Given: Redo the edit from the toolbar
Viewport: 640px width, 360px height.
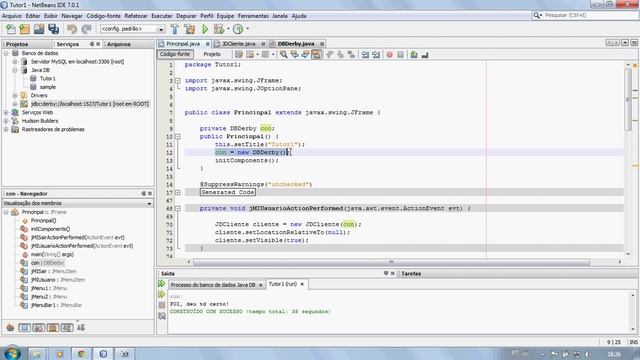Looking at the screenshot, I should (86, 29).
